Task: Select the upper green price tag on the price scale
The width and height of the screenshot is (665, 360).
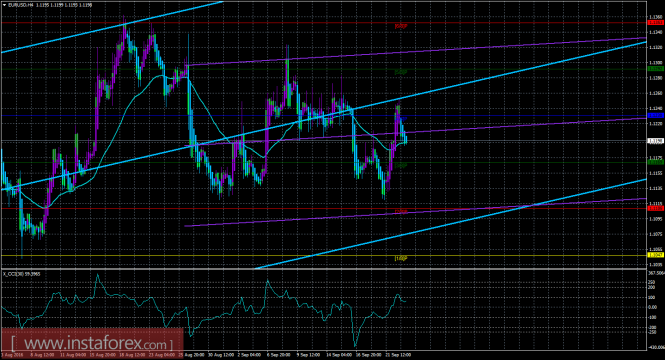Action: [x=656, y=69]
